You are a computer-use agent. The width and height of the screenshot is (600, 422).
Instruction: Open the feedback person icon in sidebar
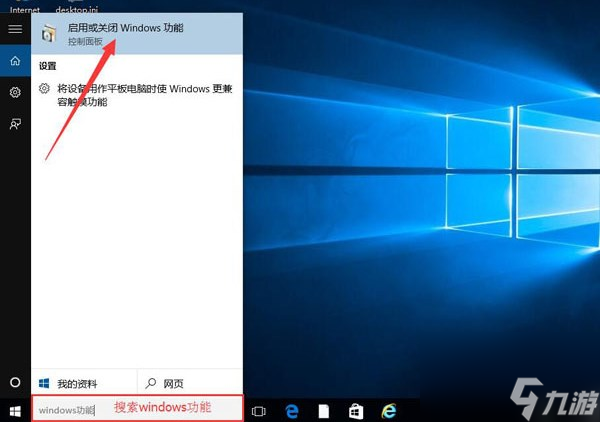coord(15,124)
